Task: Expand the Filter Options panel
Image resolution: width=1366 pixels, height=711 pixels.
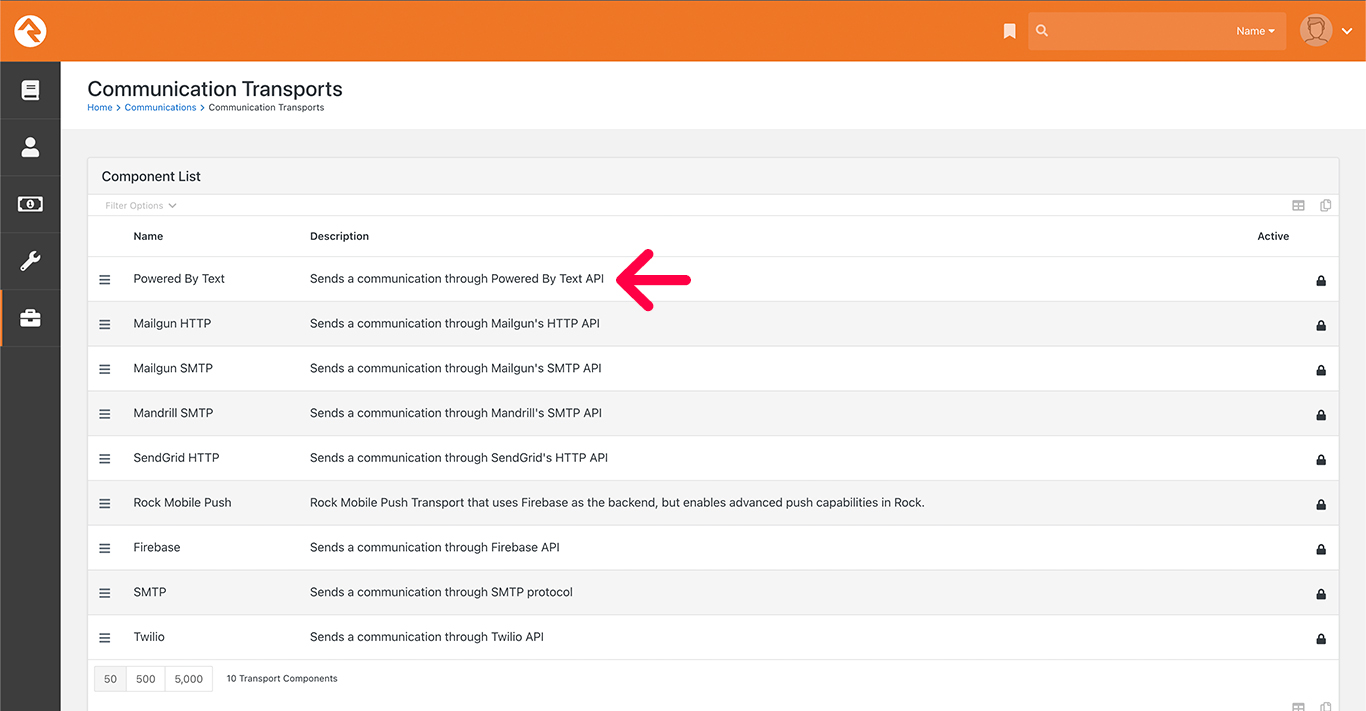Action: pos(139,205)
